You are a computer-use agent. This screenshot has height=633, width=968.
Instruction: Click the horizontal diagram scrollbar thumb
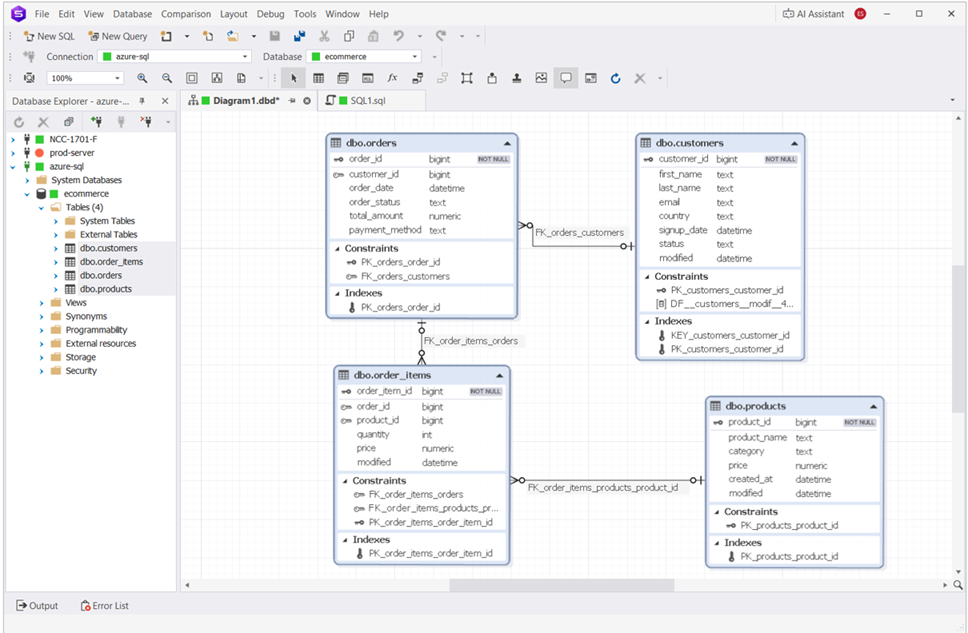[x=562, y=585]
